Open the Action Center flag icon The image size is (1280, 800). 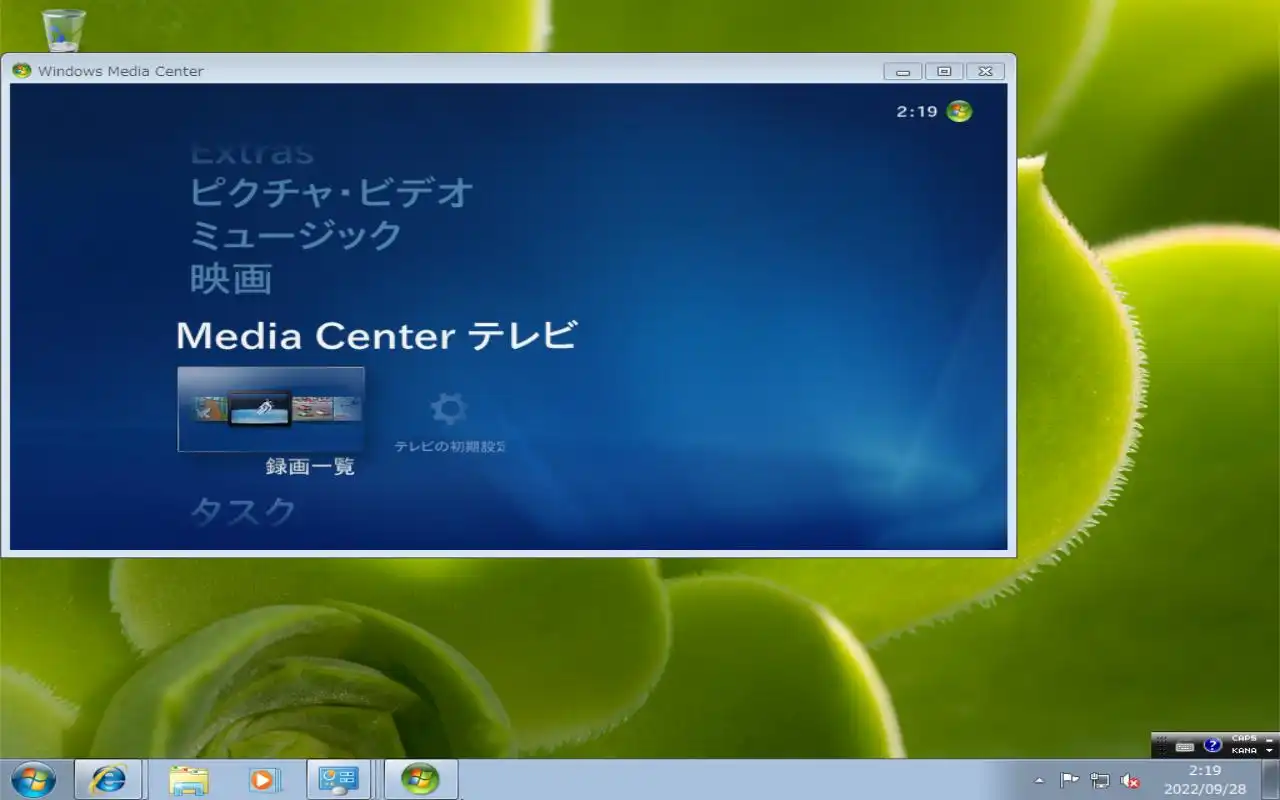click(1069, 780)
